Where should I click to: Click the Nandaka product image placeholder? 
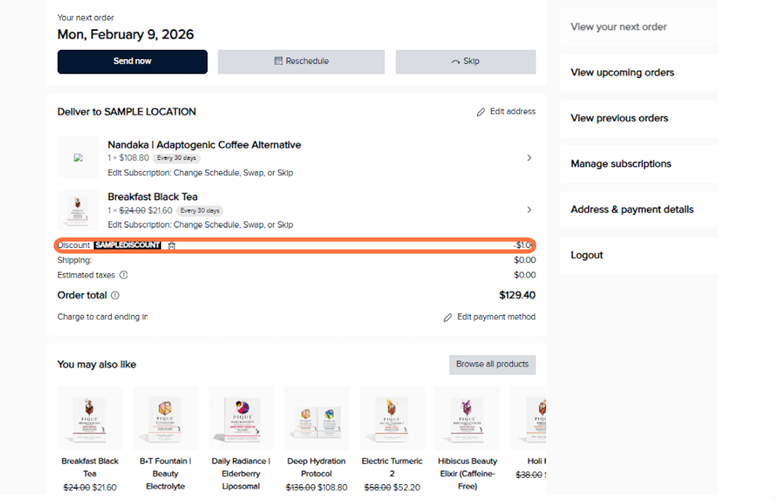click(x=77, y=157)
